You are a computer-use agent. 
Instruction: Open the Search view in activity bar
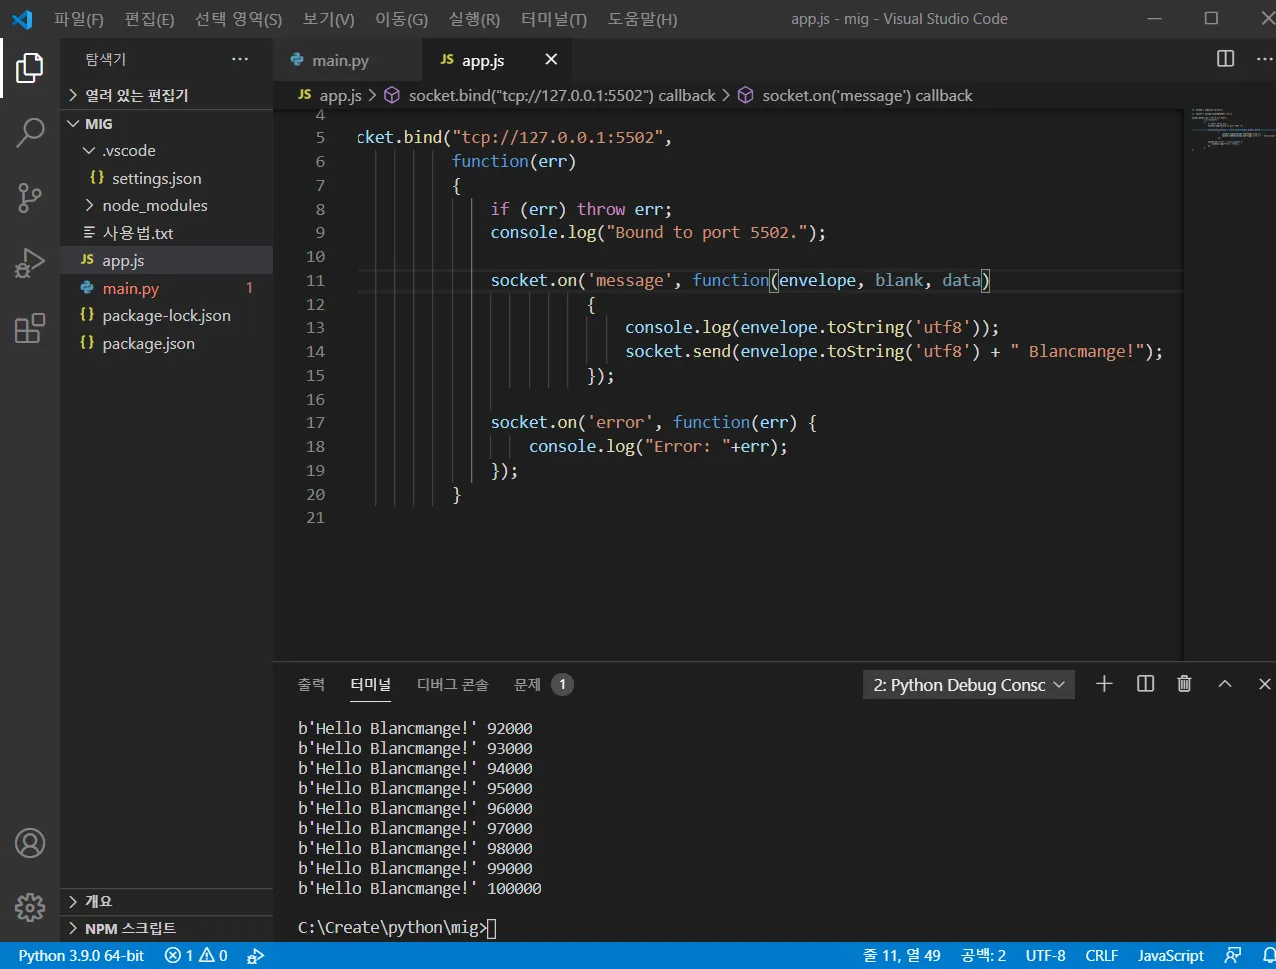click(30, 132)
